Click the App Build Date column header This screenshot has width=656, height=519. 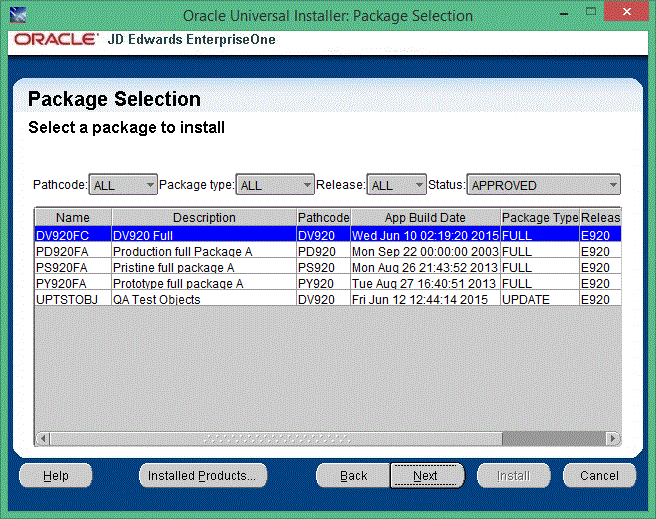(425, 217)
